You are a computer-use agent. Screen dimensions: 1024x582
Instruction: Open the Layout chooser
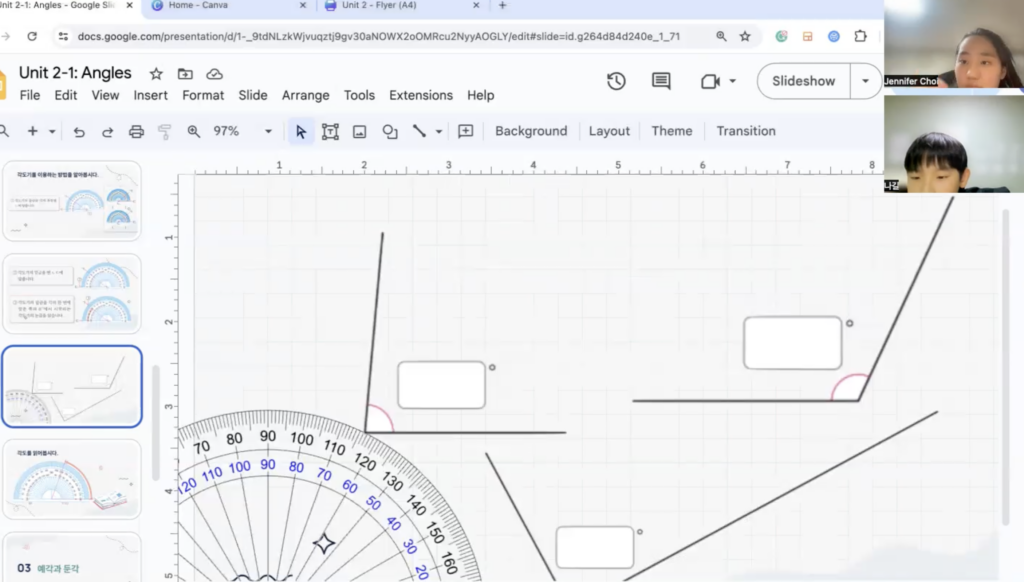click(x=609, y=131)
